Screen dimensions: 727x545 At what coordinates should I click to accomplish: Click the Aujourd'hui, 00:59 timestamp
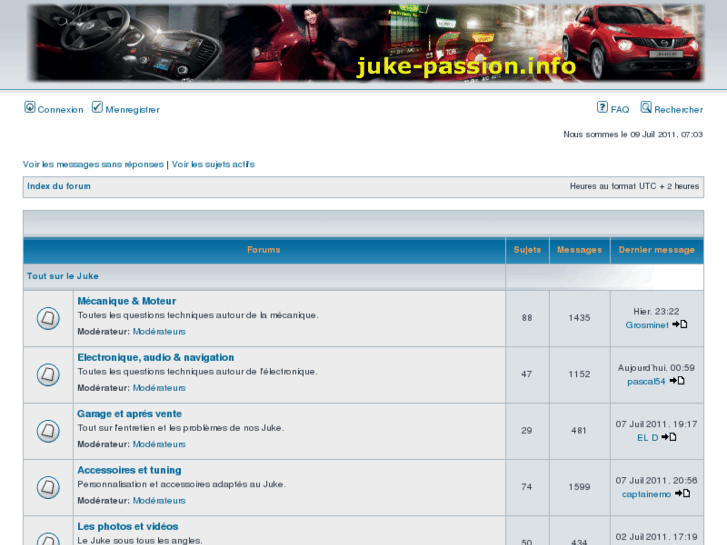point(657,368)
